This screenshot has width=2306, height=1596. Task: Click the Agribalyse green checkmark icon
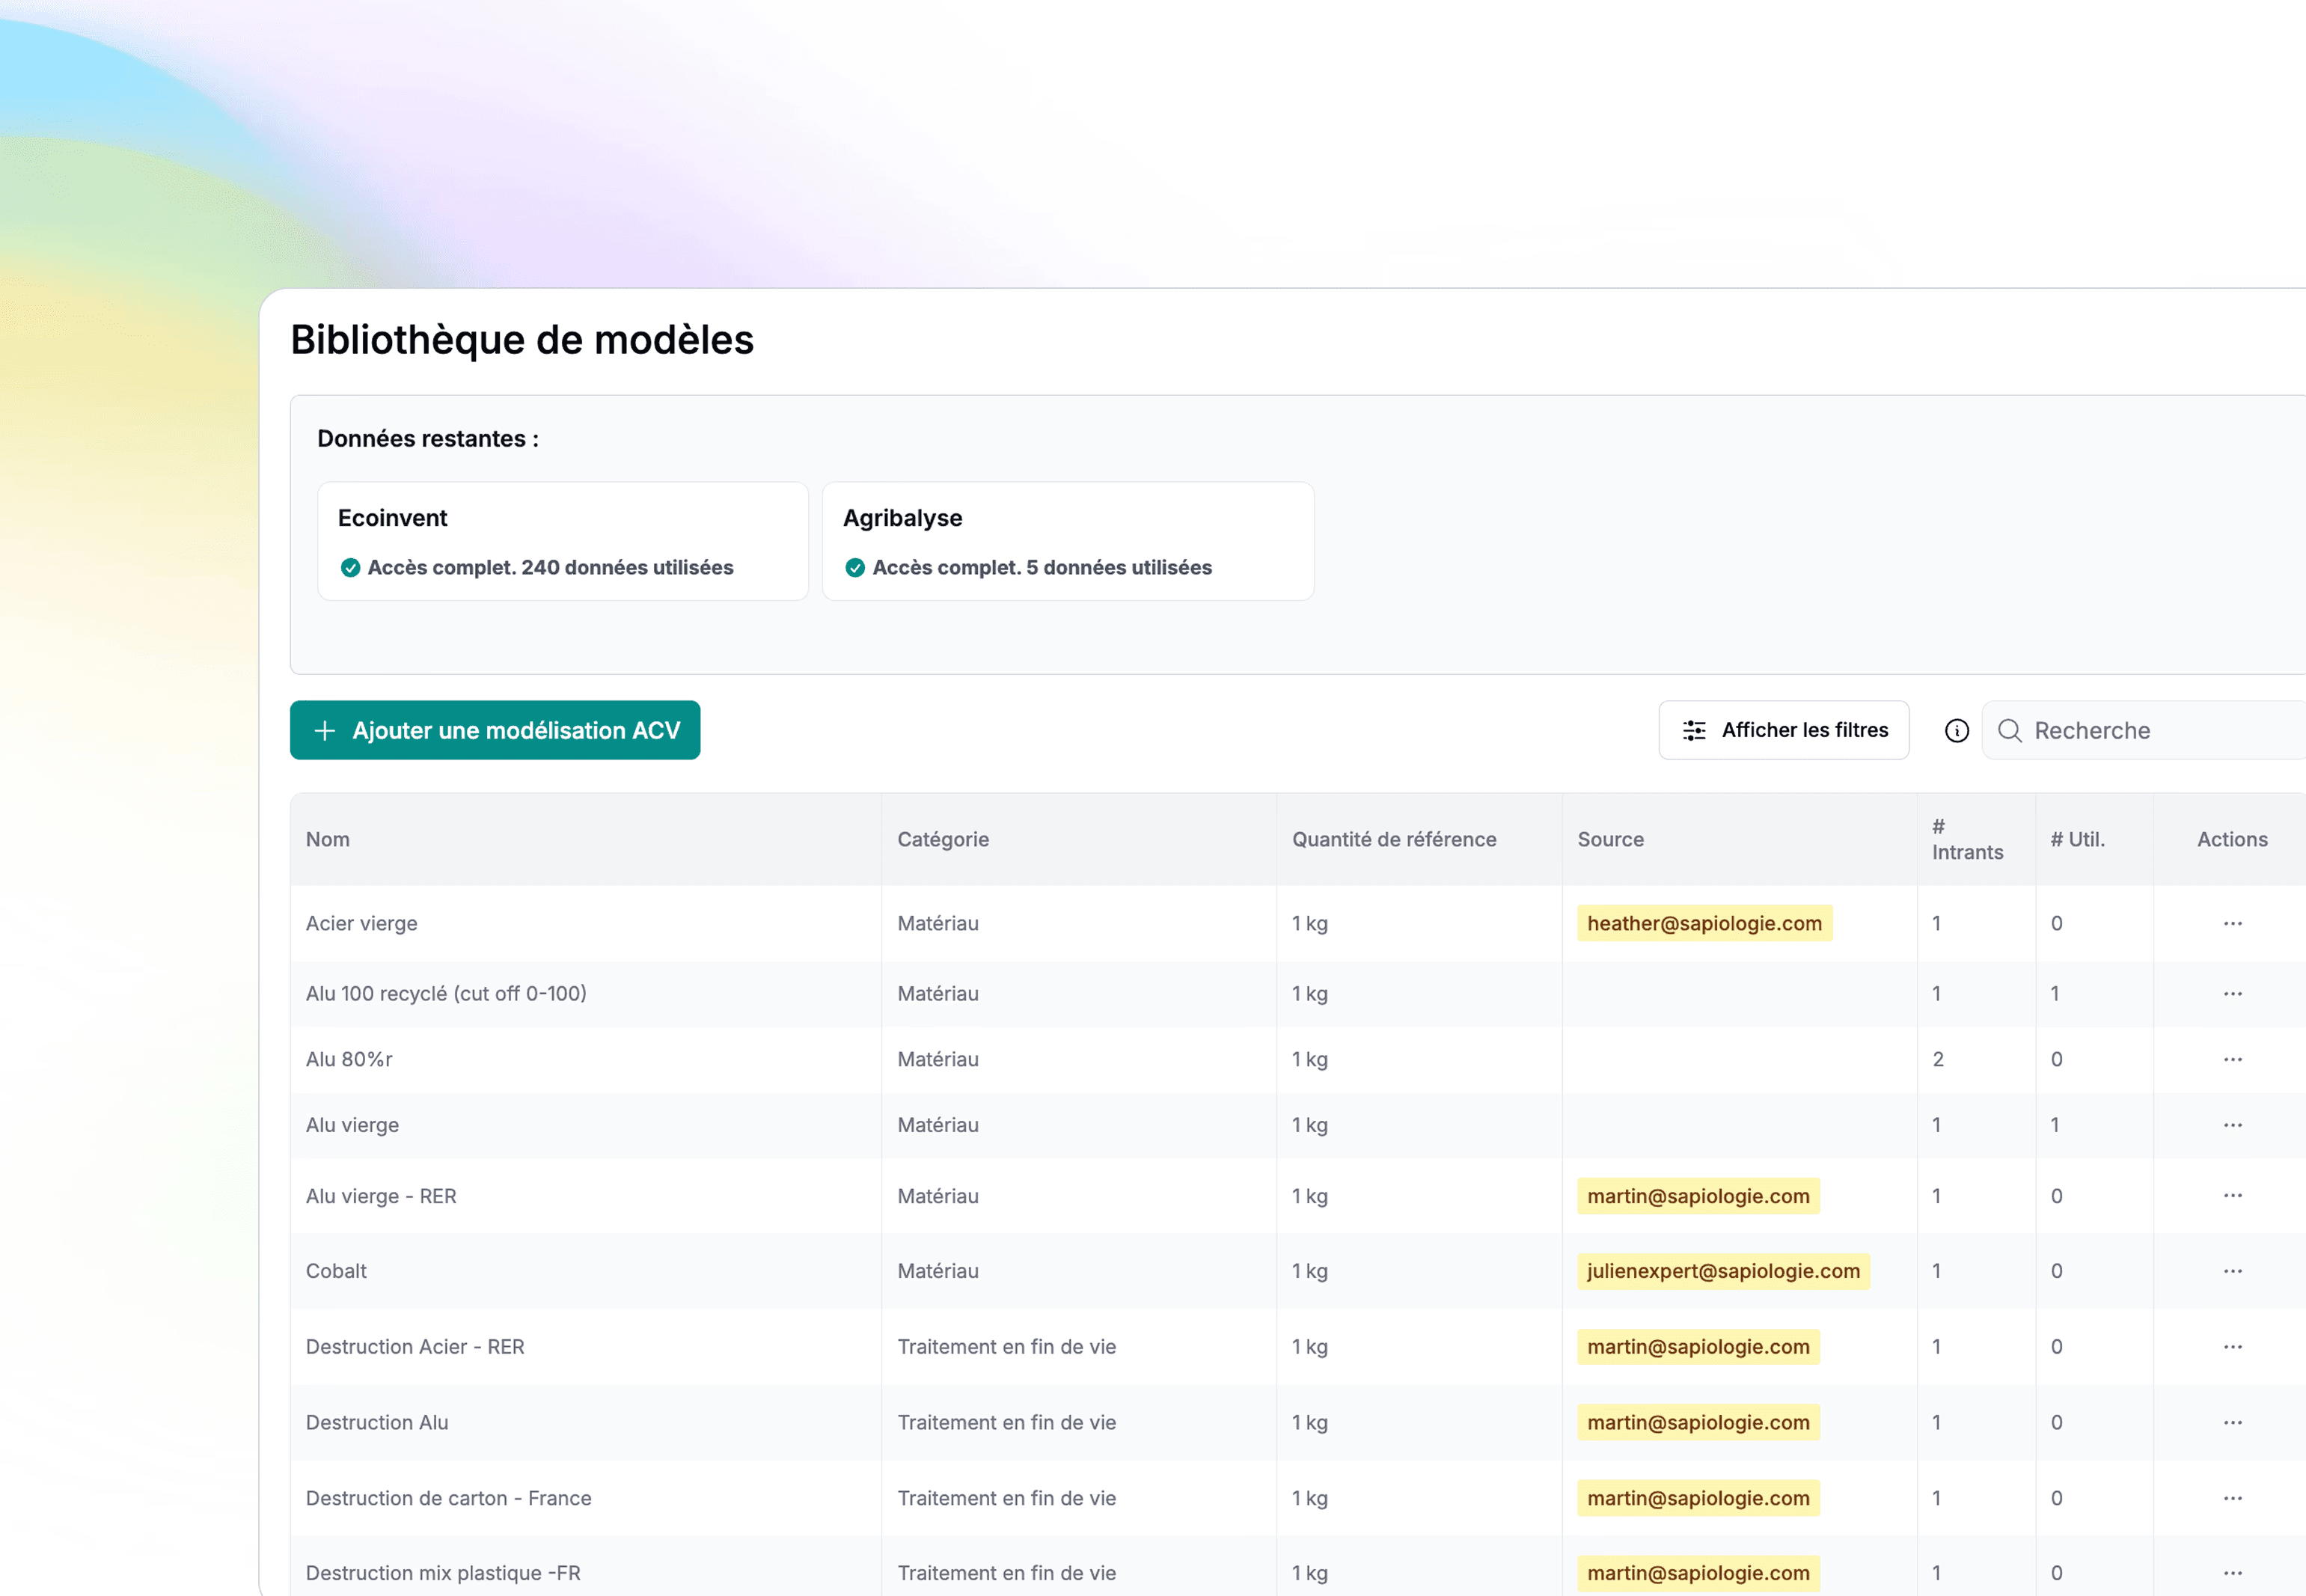tap(855, 568)
